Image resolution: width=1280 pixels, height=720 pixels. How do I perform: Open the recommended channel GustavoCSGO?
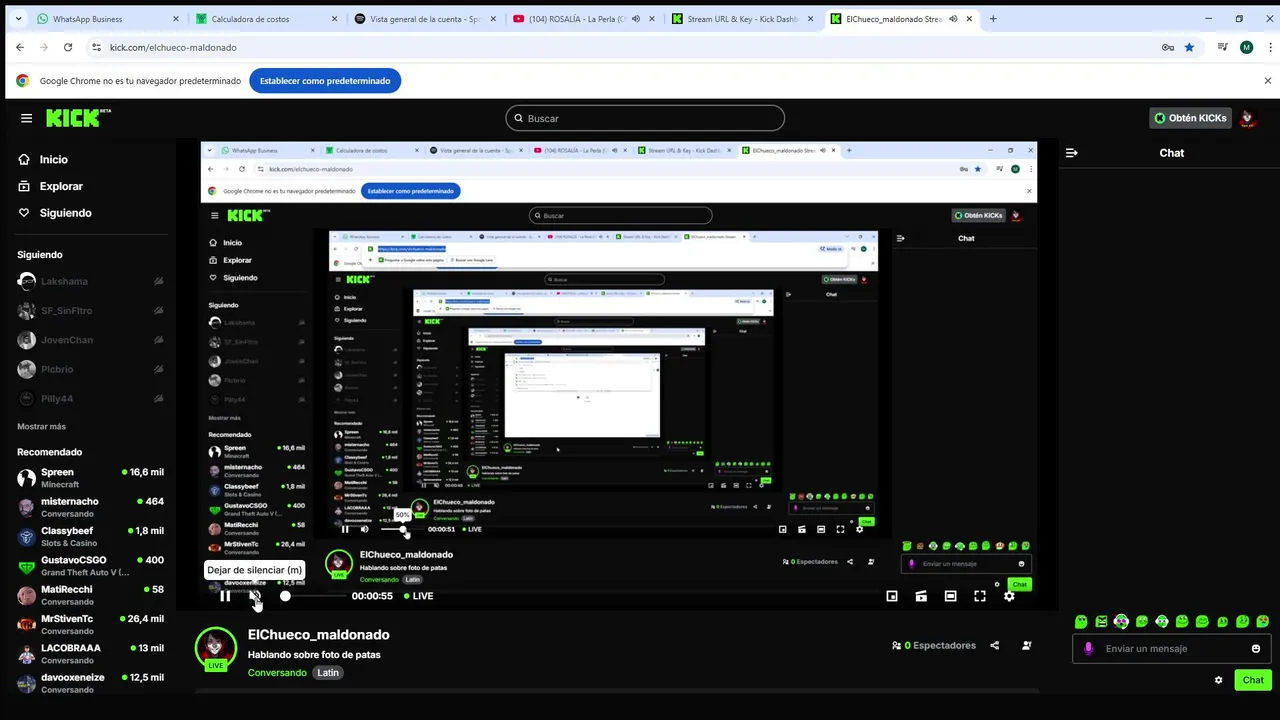coord(90,566)
